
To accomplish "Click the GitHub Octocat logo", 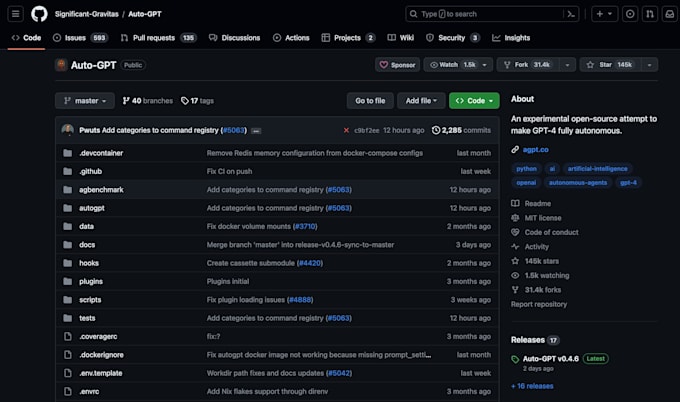I will [39, 14].
